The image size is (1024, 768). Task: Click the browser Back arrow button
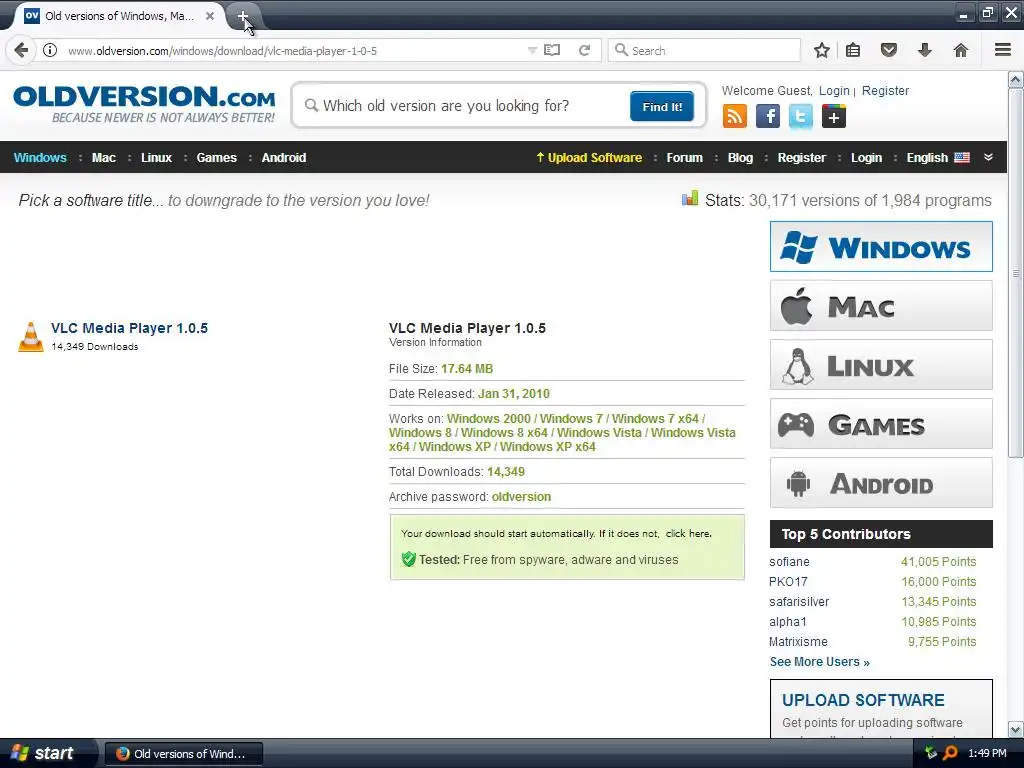tap(21, 50)
